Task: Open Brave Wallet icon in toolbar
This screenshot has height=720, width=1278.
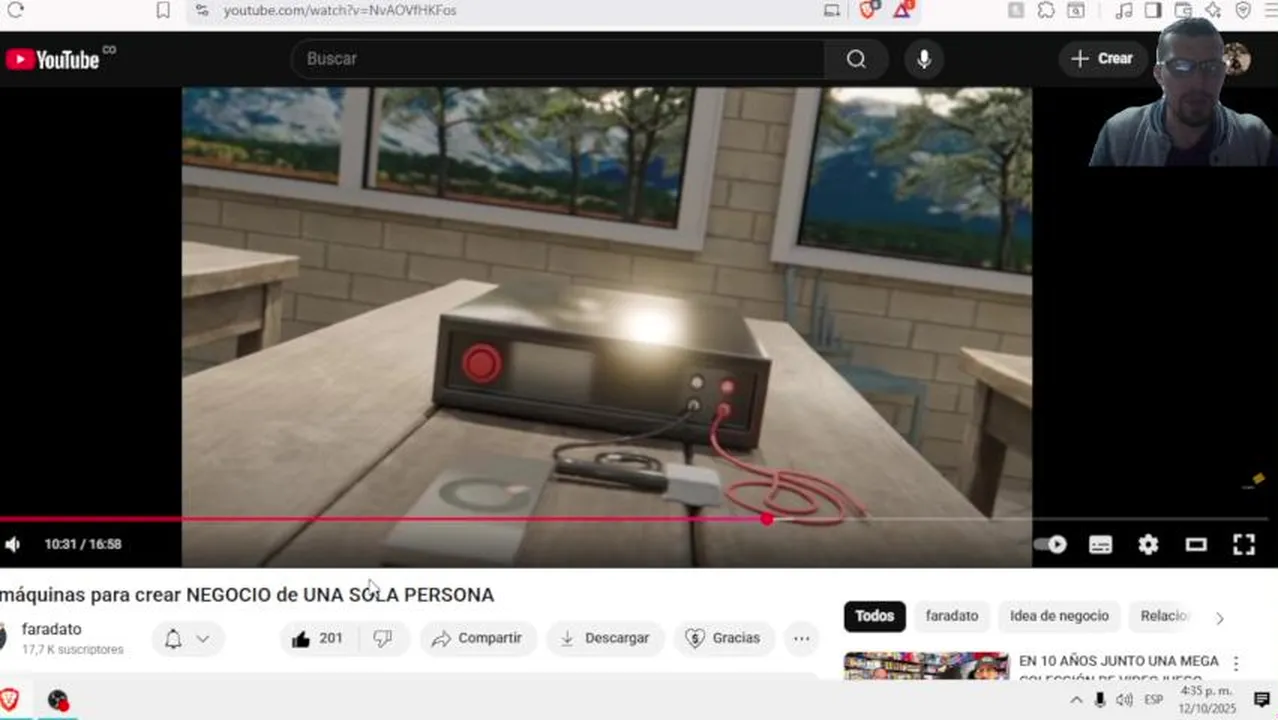Action: [x=1183, y=10]
